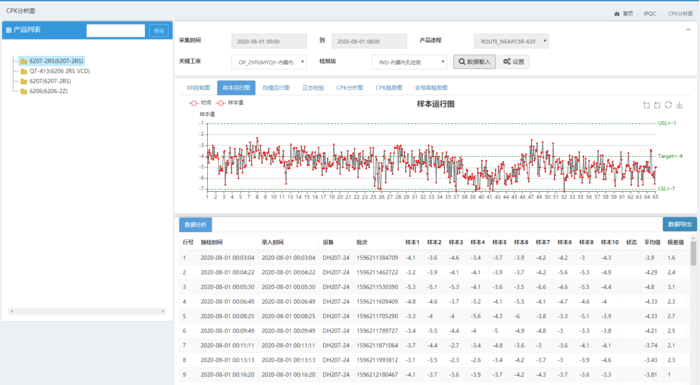Click the 样本1 column header
Viewport: 700px width, 385px height.
pos(412,243)
